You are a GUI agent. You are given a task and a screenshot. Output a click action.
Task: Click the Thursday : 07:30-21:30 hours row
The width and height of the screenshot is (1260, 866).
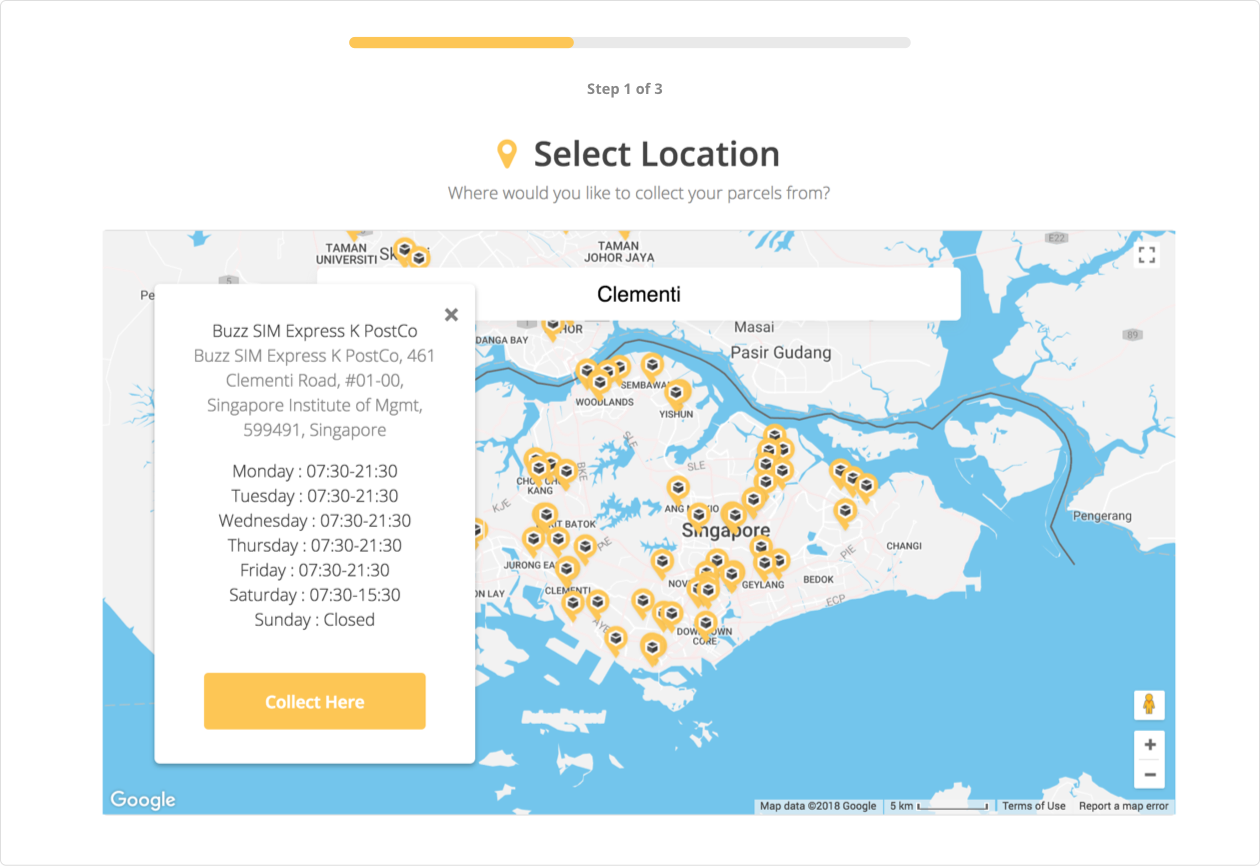315,546
